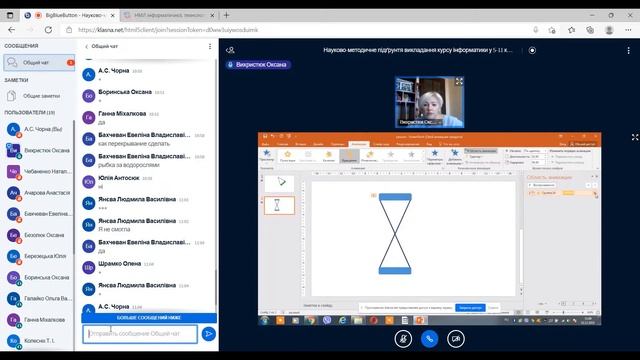Screen dimensions: 640x360
Task: Open Internet Explorer from the shared screen taskbar
Action: [342, 320]
